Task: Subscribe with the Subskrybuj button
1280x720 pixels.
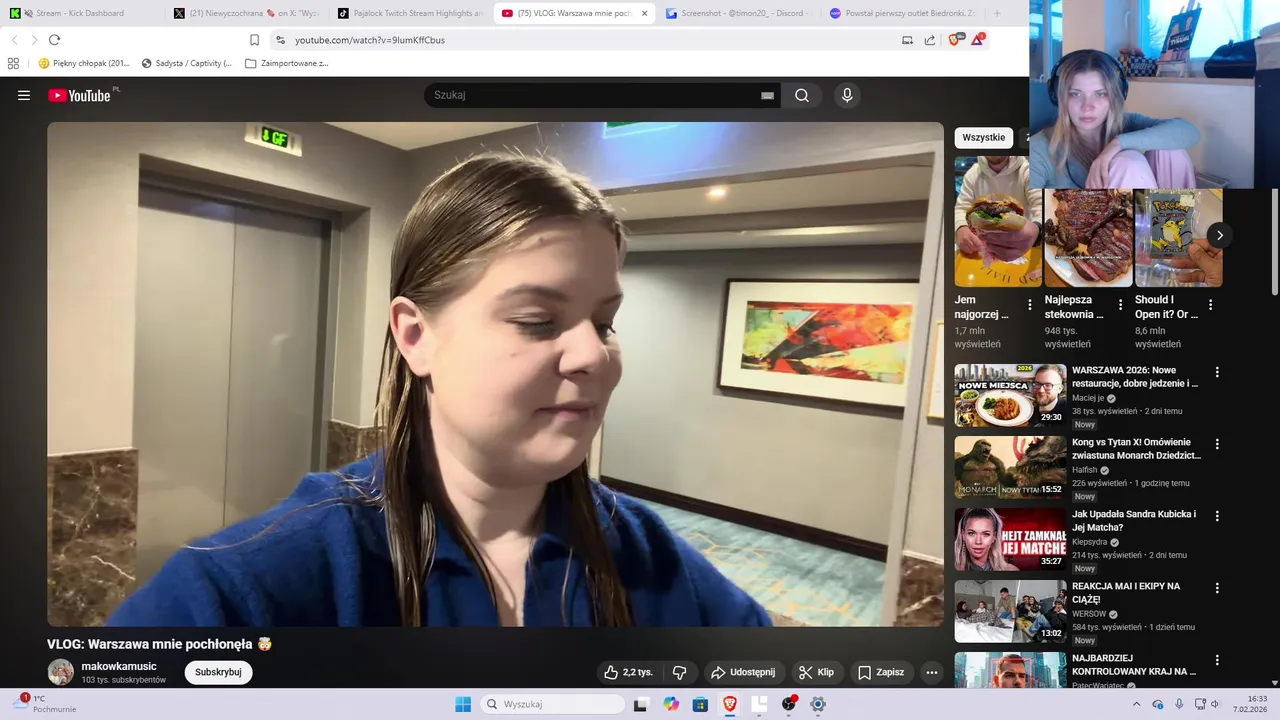Action: pyautogui.click(x=218, y=672)
